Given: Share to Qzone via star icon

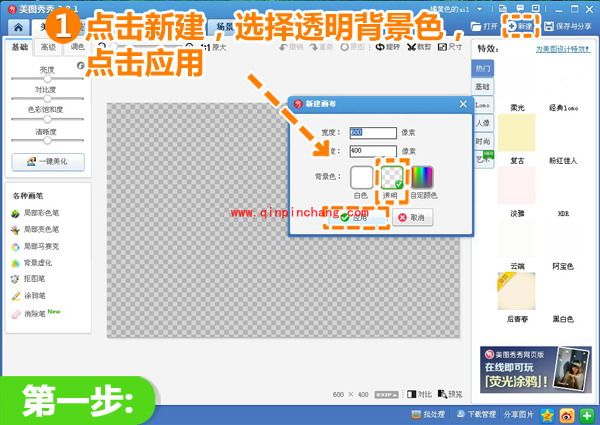Looking at the screenshot, I should [x=547, y=415].
